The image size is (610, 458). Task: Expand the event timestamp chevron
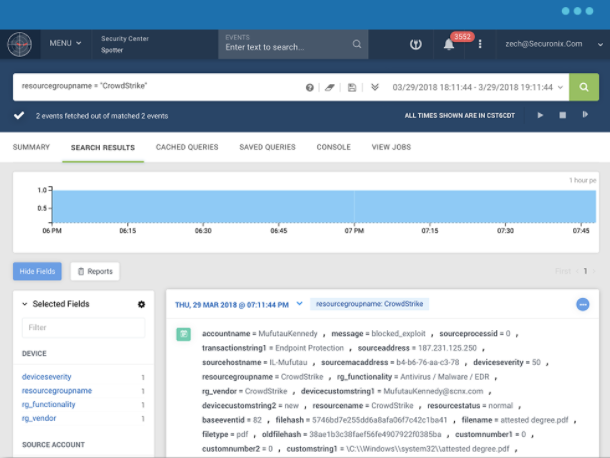[x=299, y=303]
